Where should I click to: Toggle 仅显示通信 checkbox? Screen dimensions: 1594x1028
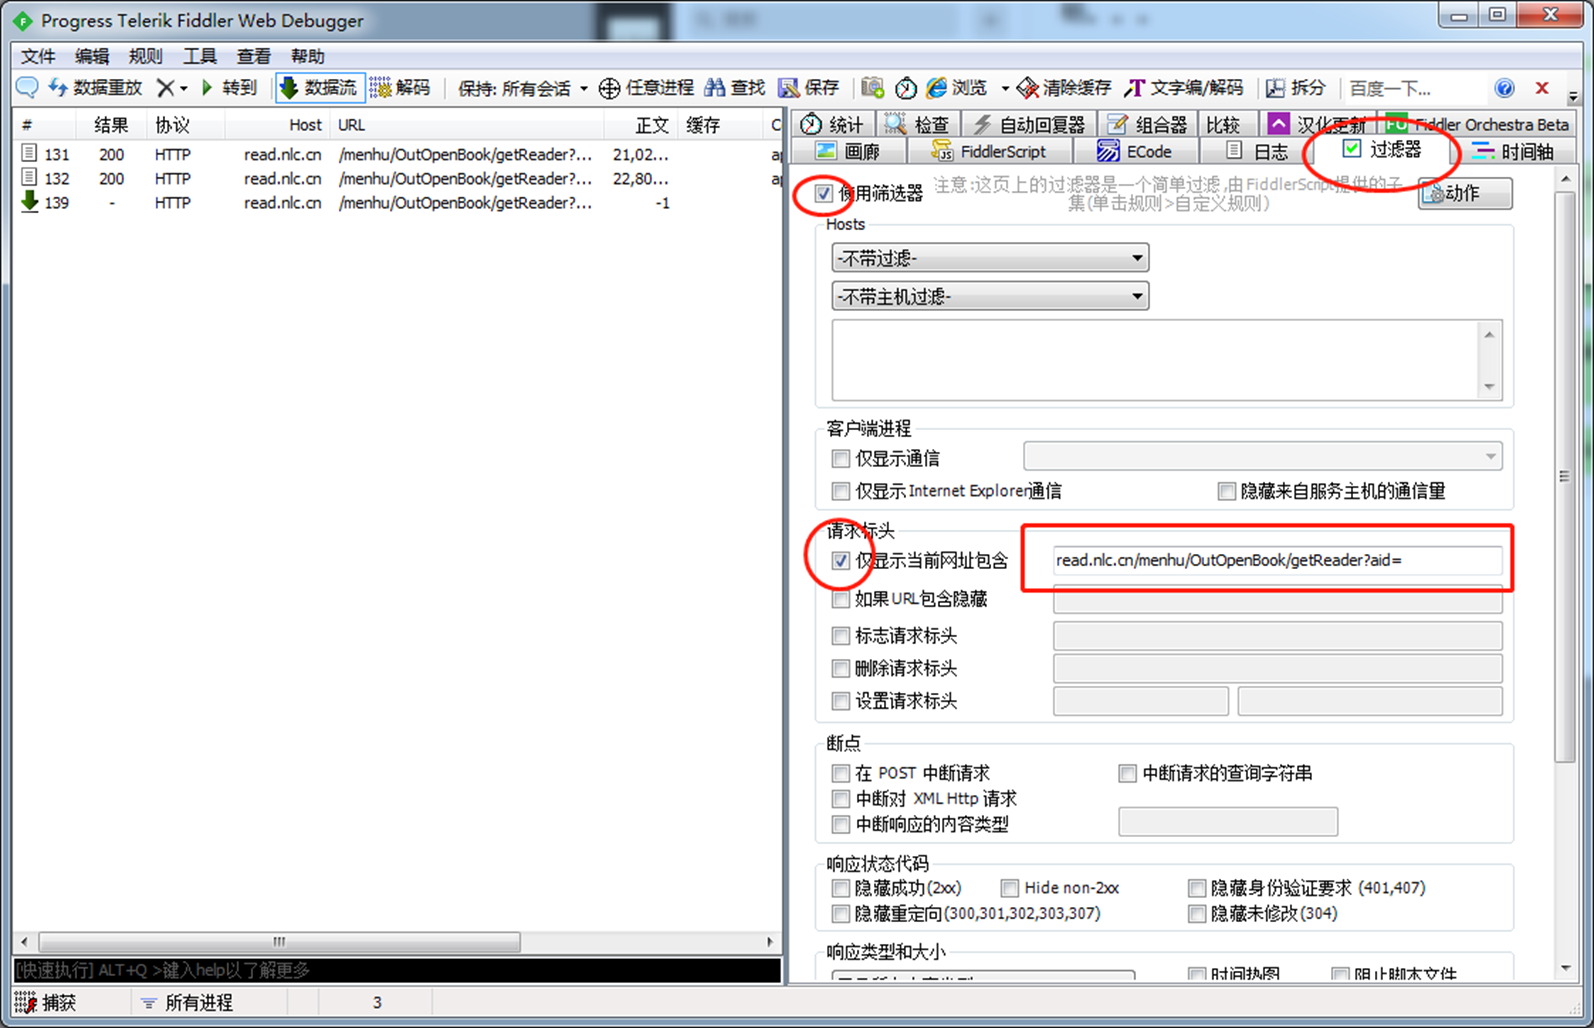840,458
